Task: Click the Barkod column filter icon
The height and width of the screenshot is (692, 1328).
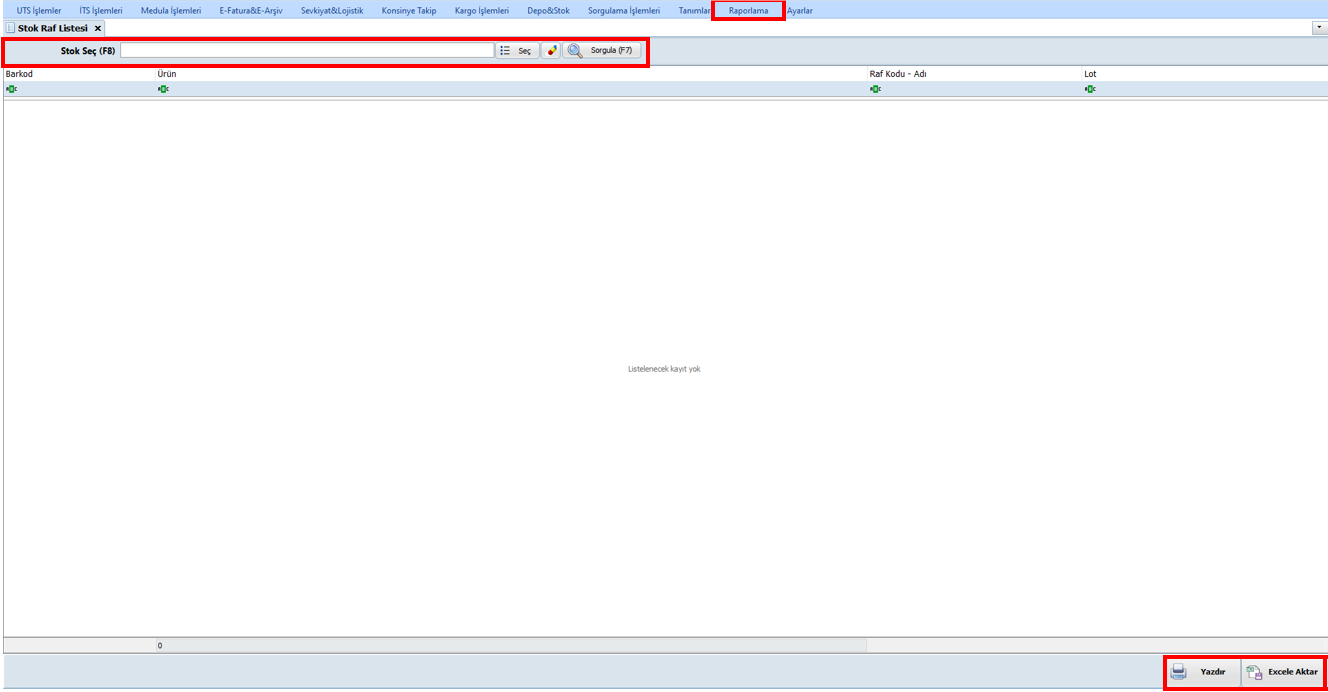Action: (x=11, y=89)
